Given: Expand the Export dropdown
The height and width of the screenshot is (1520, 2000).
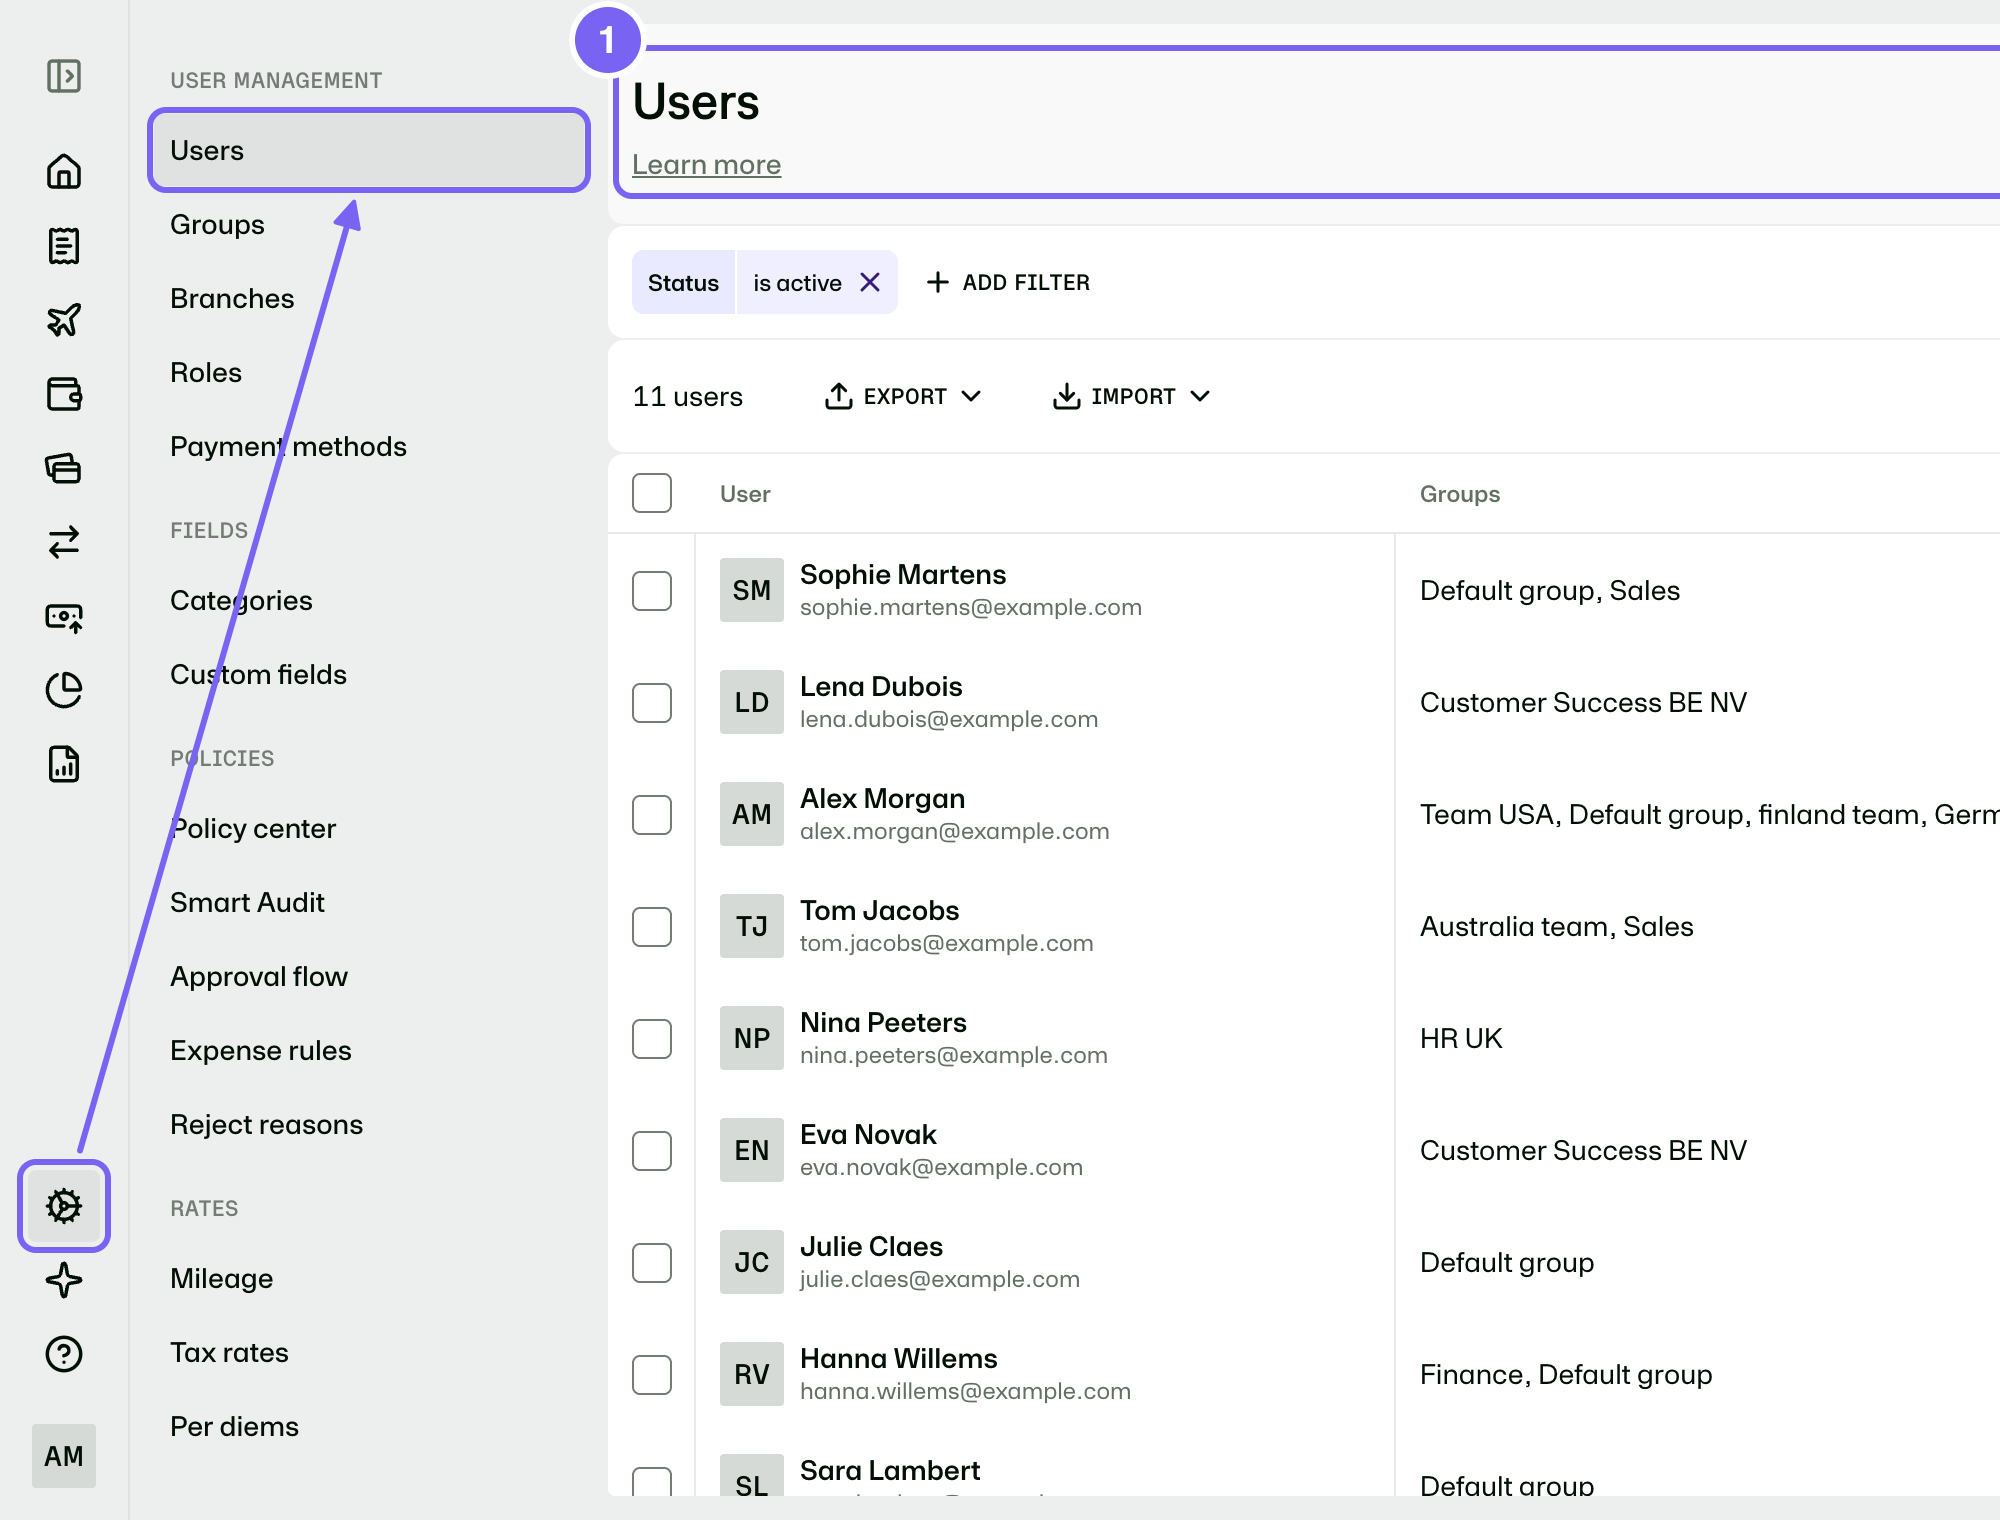Looking at the screenshot, I should 903,396.
